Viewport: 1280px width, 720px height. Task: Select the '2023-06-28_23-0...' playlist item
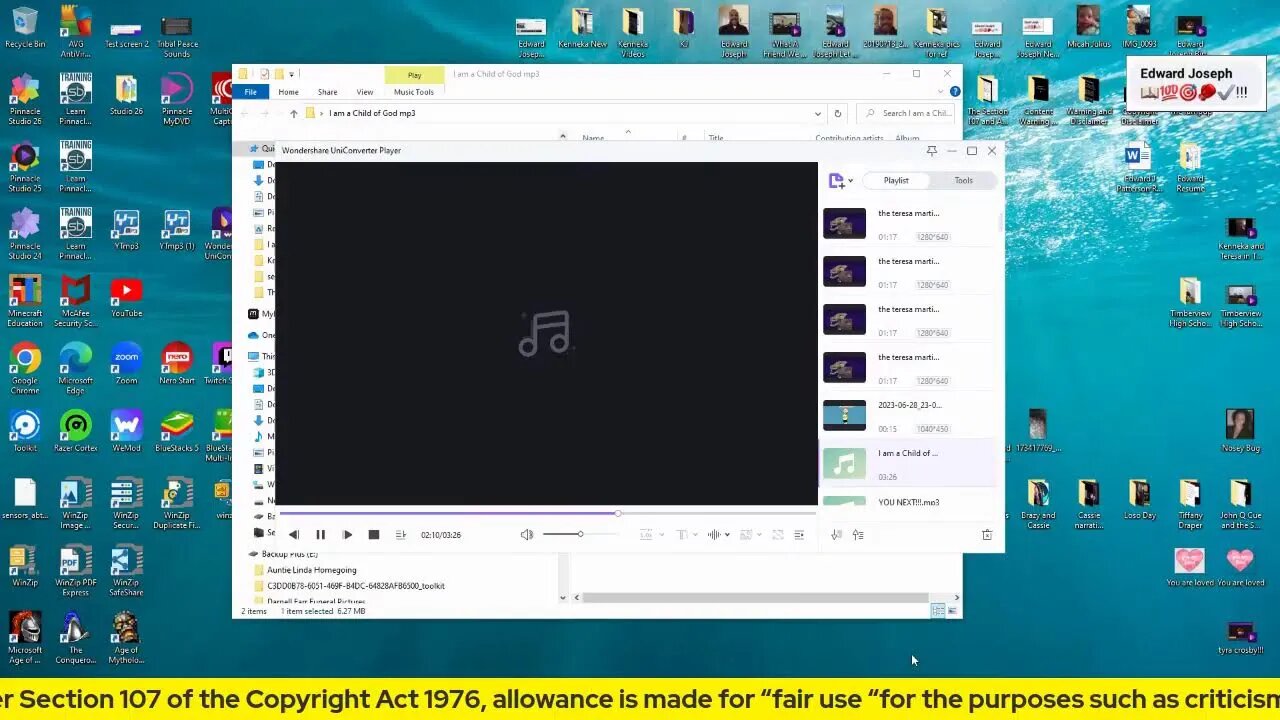point(908,416)
